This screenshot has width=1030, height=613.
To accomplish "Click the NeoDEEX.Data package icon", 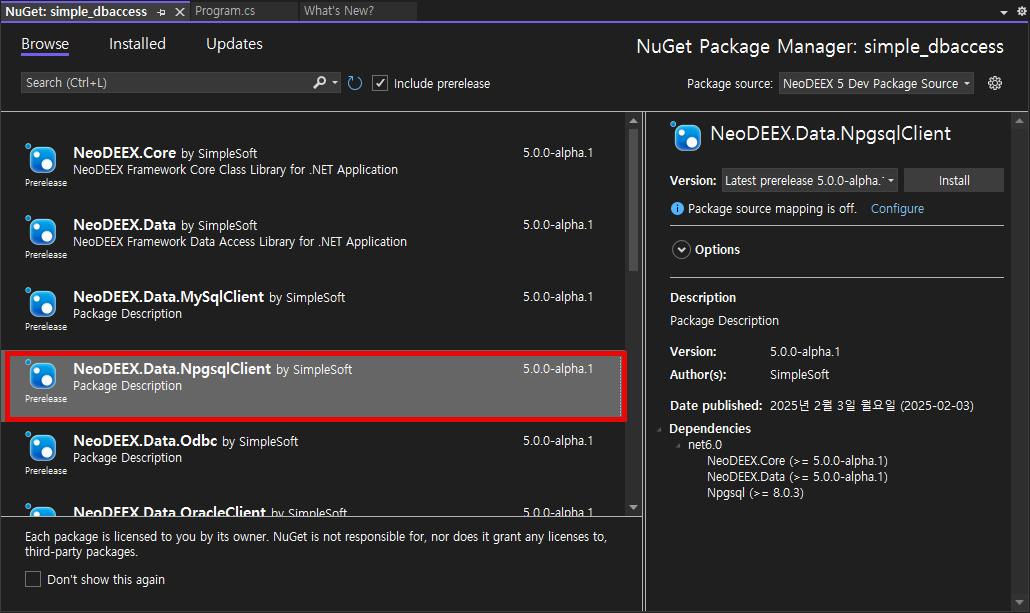I will [42, 231].
